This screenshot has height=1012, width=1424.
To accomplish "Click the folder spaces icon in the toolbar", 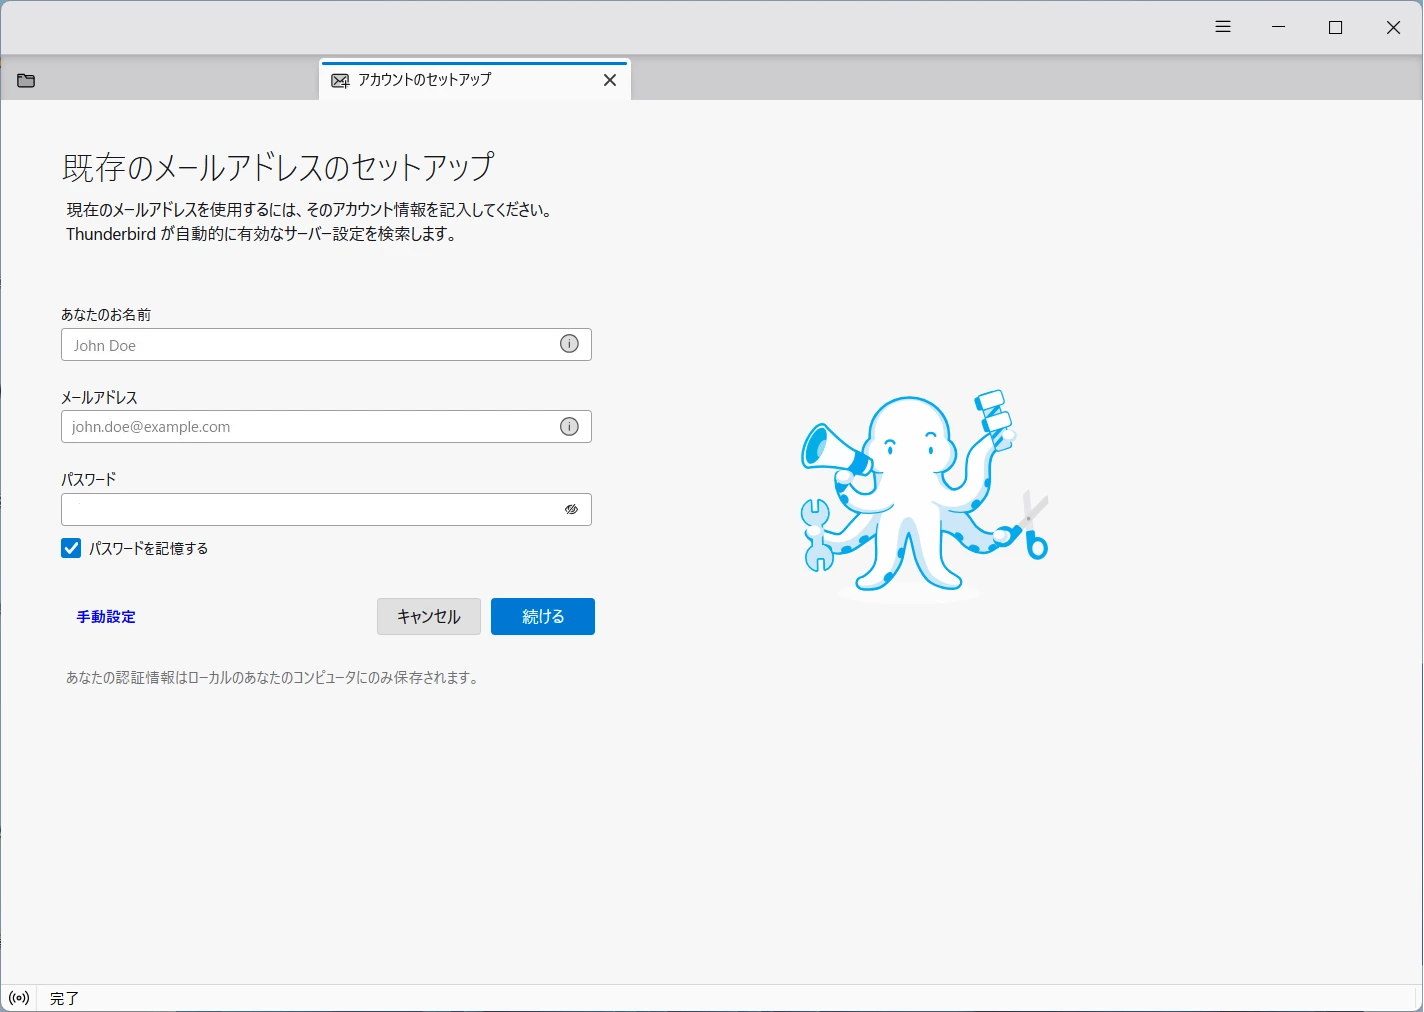I will [25, 80].
